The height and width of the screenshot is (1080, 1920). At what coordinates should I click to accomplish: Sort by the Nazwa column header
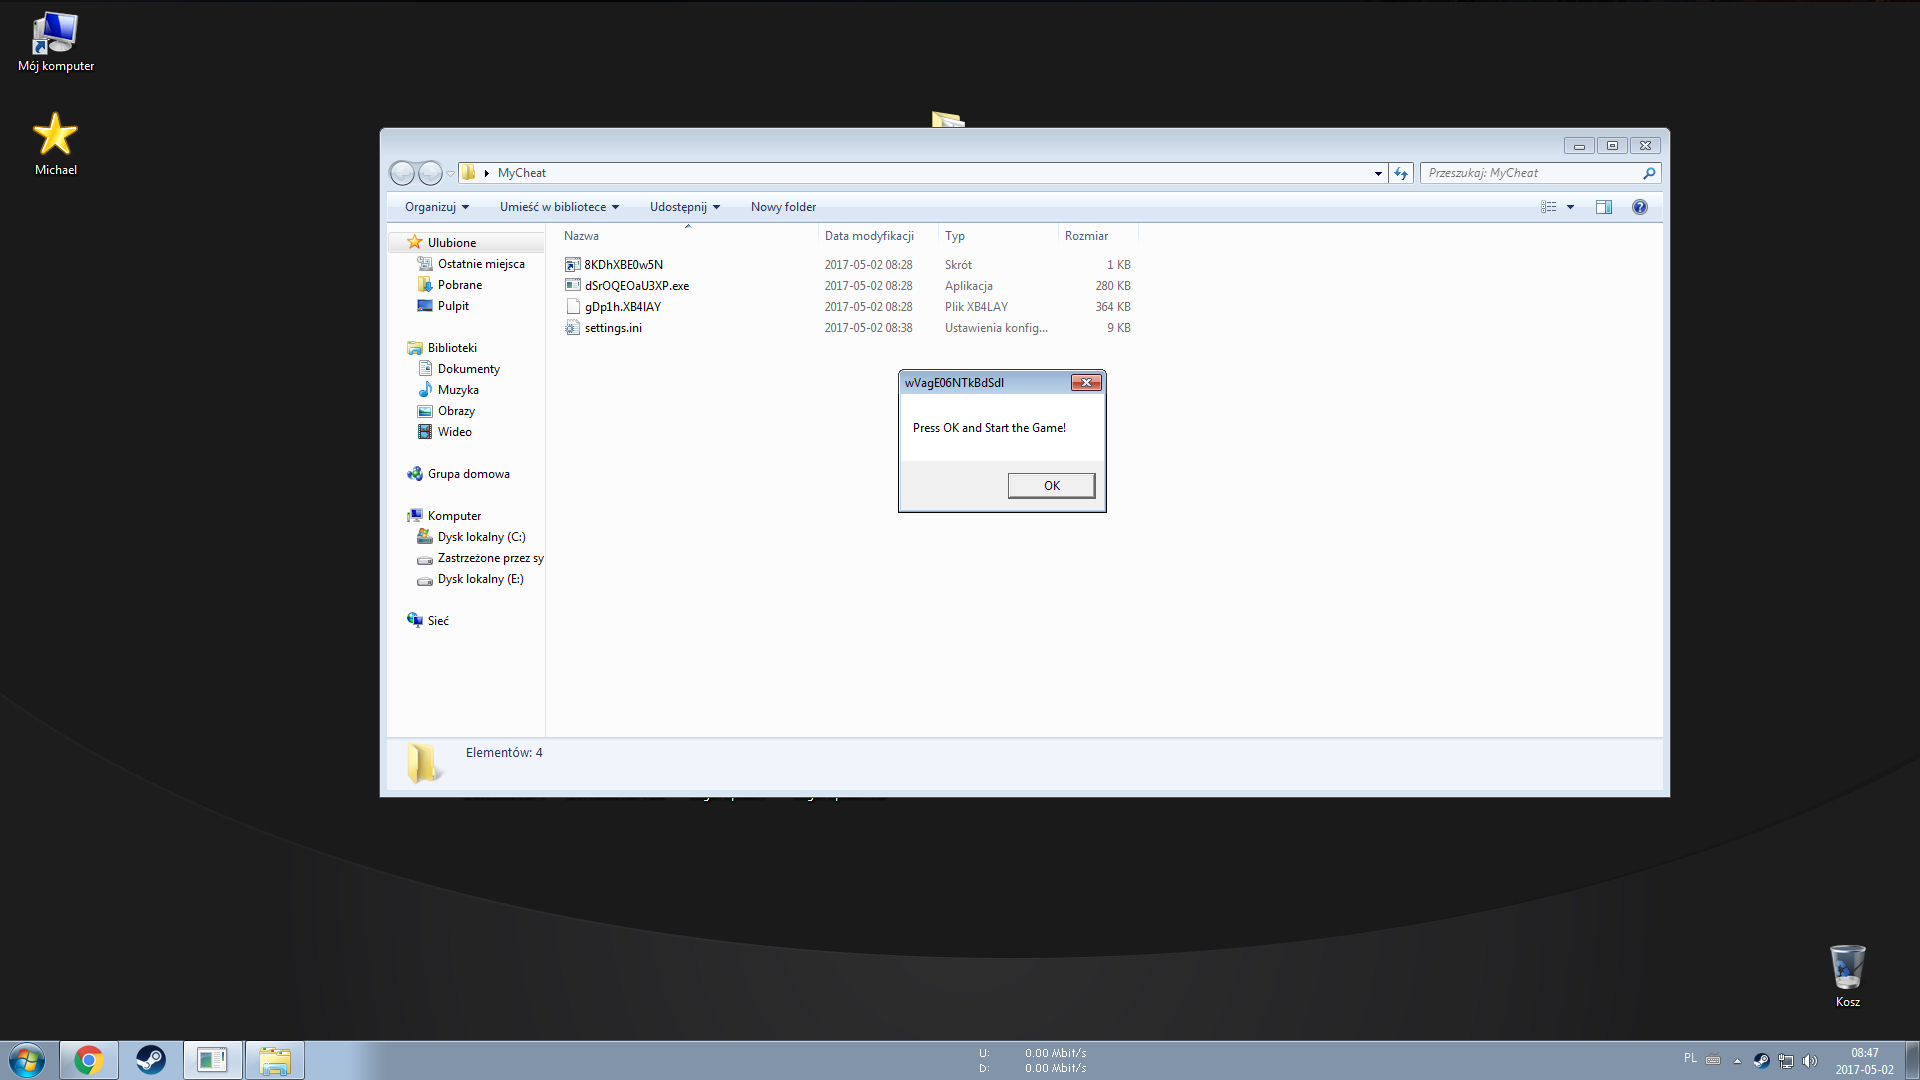coord(688,236)
